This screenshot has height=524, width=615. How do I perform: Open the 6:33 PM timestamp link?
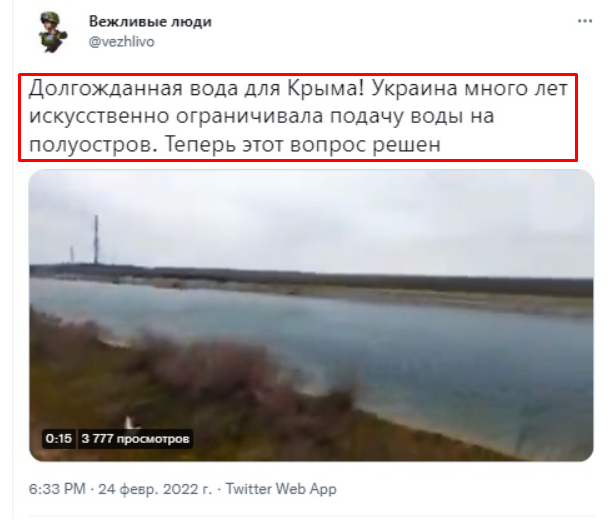tap(57, 489)
